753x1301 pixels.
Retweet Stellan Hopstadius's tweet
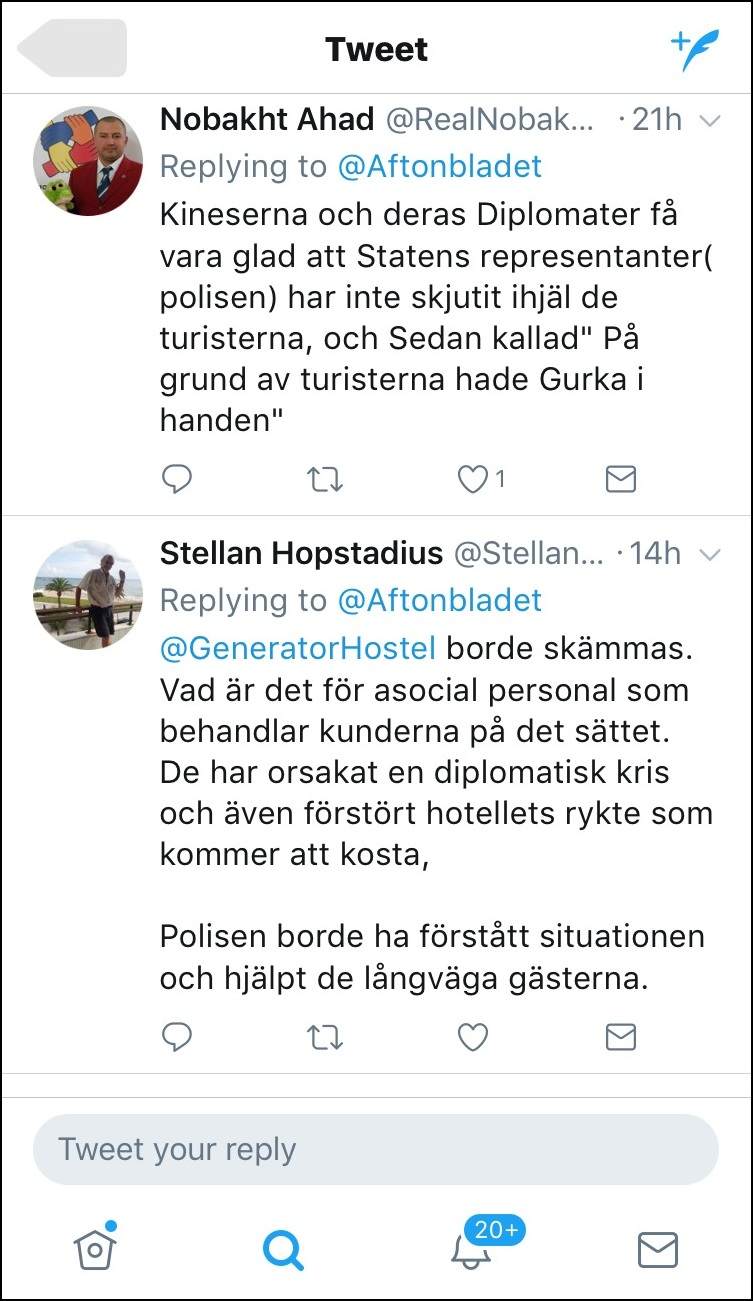point(324,1038)
